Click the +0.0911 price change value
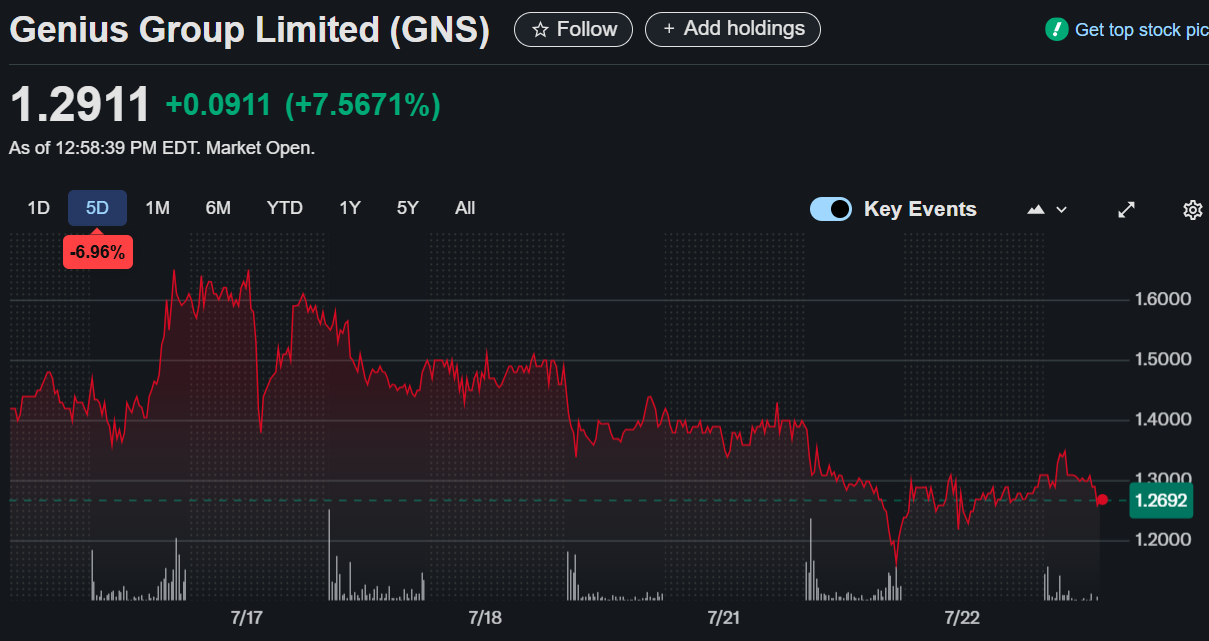 pyautogui.click(x=218, y=105)
